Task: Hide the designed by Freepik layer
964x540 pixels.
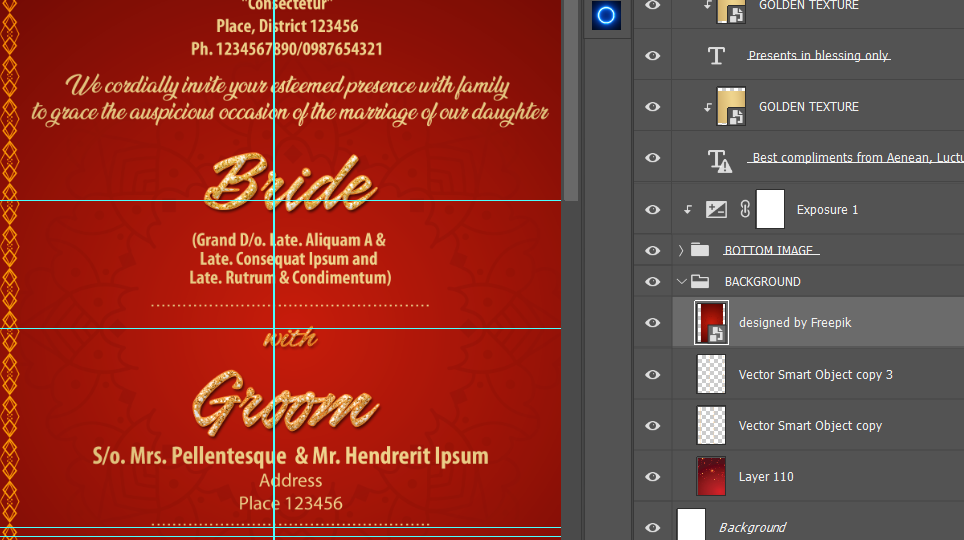Action: [x=653, y=323]
